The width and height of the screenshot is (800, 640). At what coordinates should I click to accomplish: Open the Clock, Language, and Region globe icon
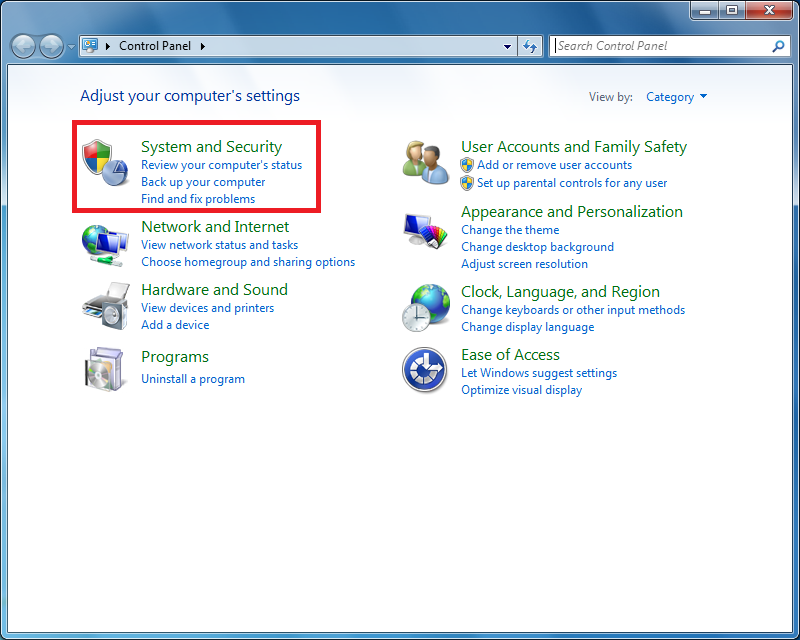pyautogui.click(x=426, y=308)
